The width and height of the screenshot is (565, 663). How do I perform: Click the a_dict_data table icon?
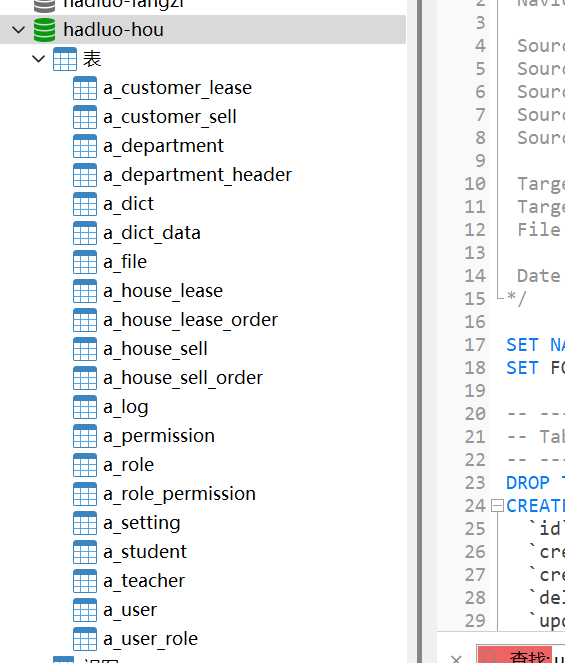click(85, 233)
